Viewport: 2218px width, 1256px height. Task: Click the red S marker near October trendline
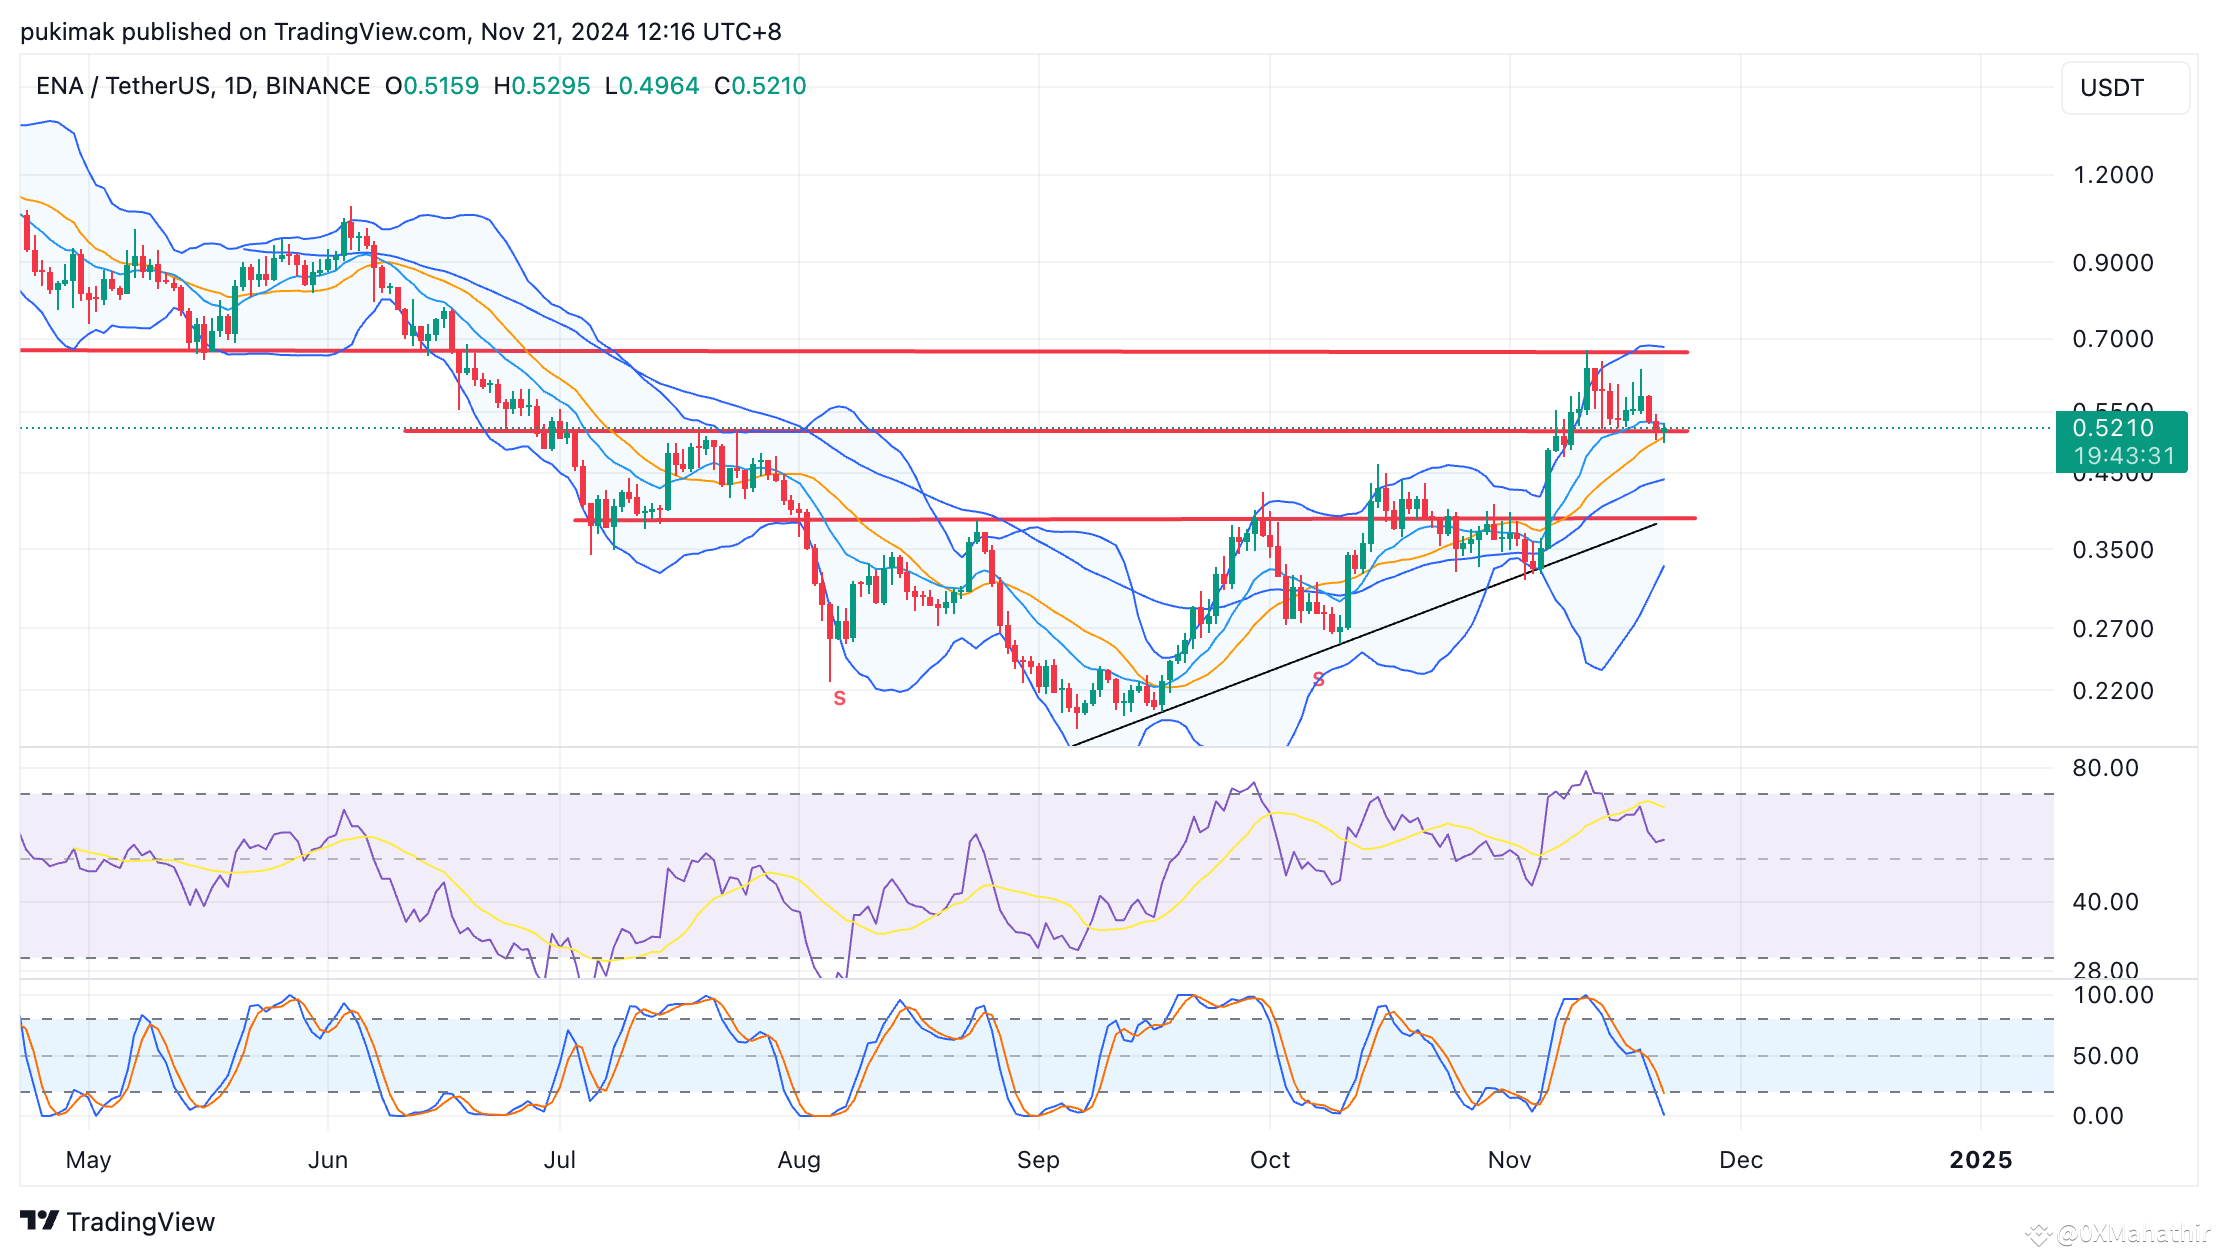1319,680
